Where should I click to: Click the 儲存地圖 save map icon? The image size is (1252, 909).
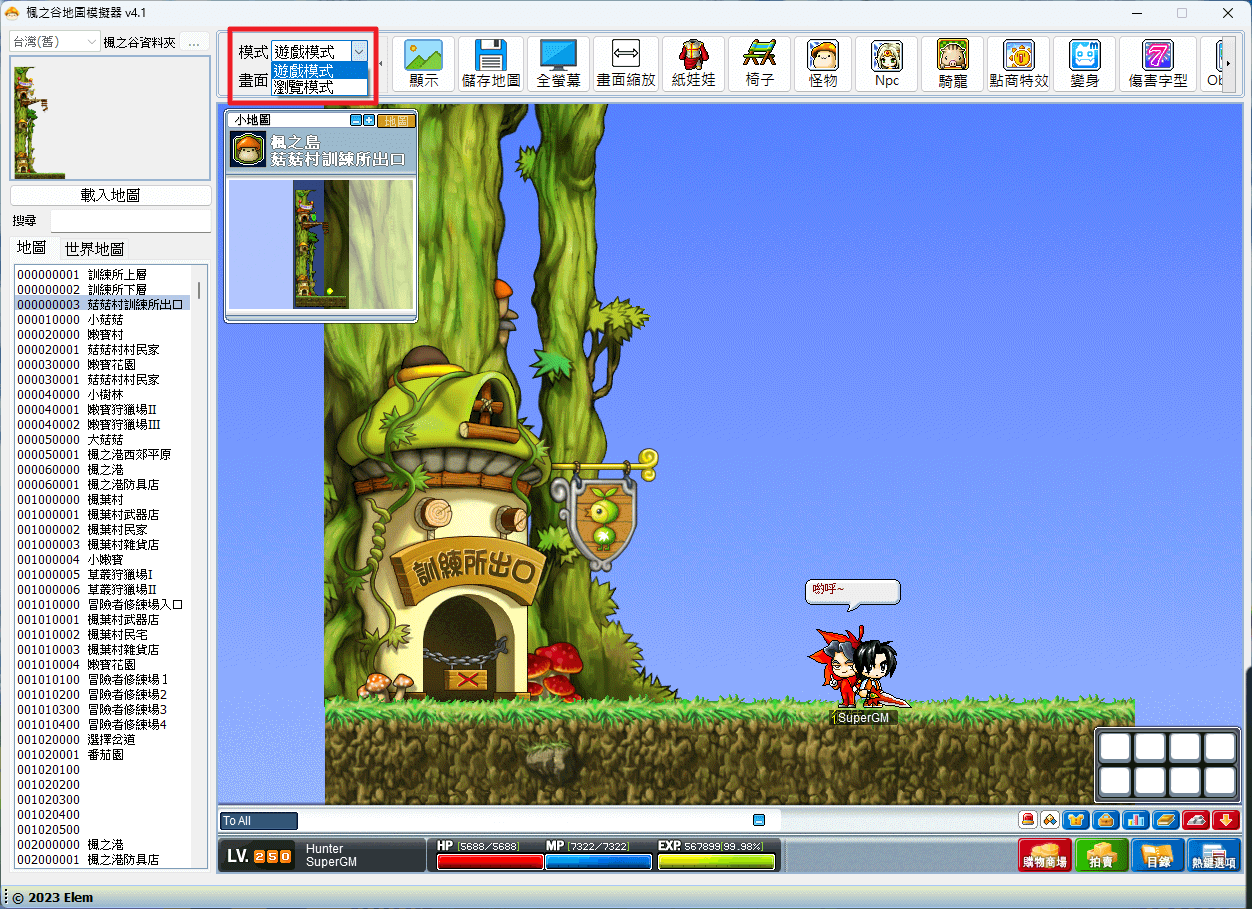click(491, 64)
